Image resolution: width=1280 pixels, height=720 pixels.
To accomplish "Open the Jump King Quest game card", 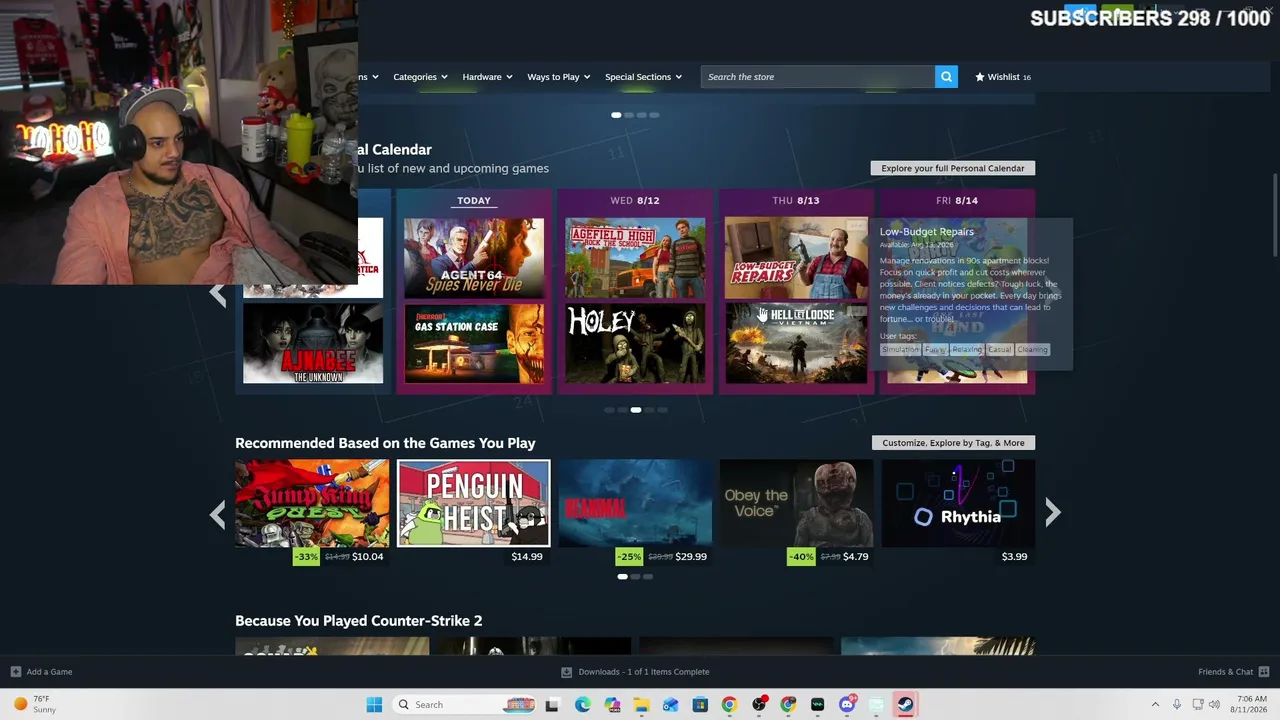I will coord(312,503).
